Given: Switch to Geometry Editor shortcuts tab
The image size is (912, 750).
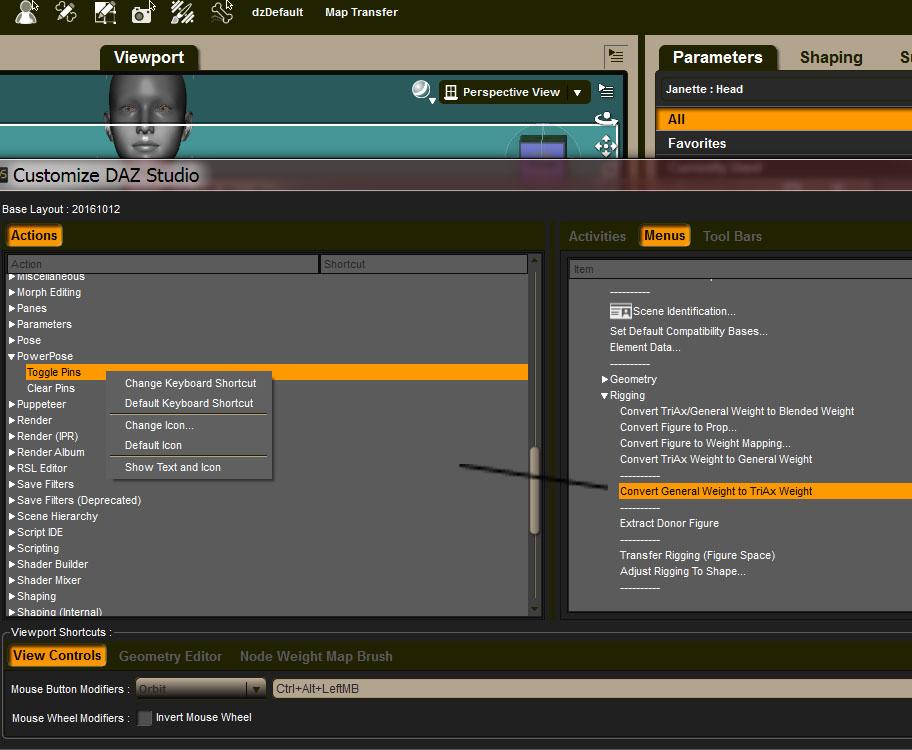Looking at the screenshot, I should 170,656.
